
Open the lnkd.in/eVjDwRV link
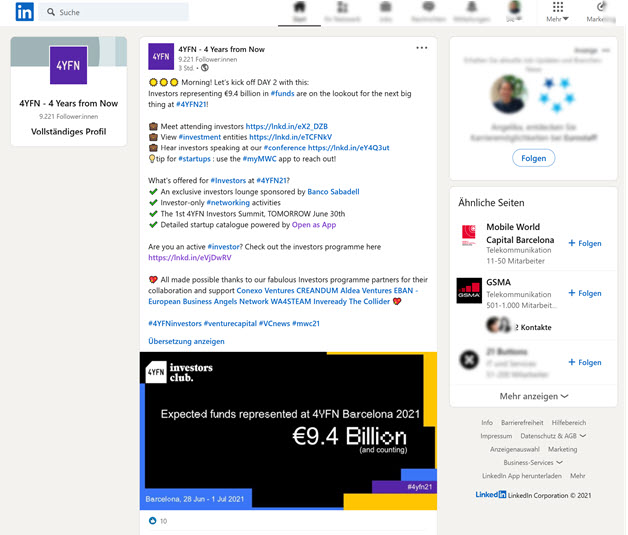[190, 258]
